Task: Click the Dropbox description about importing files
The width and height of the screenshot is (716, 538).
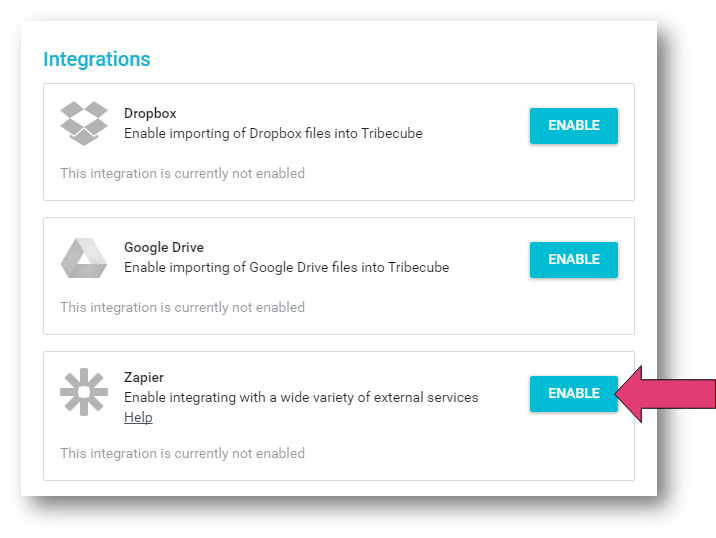Action: (x=273, y=133)
